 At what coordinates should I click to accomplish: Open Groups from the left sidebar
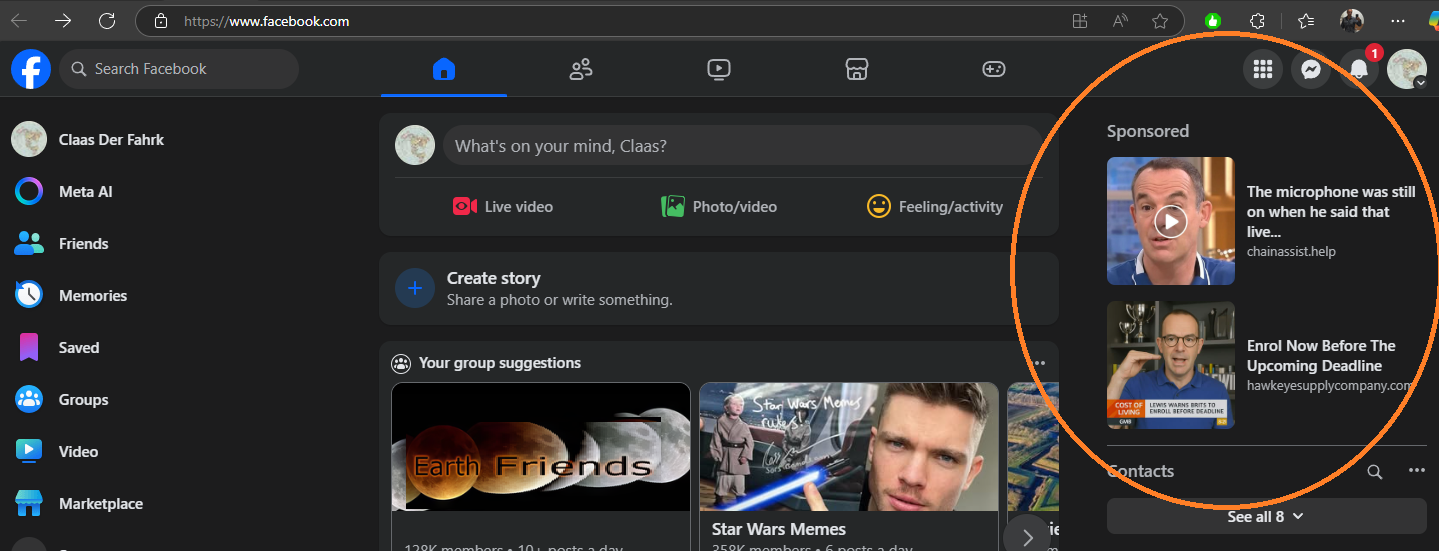pos(64,400)
